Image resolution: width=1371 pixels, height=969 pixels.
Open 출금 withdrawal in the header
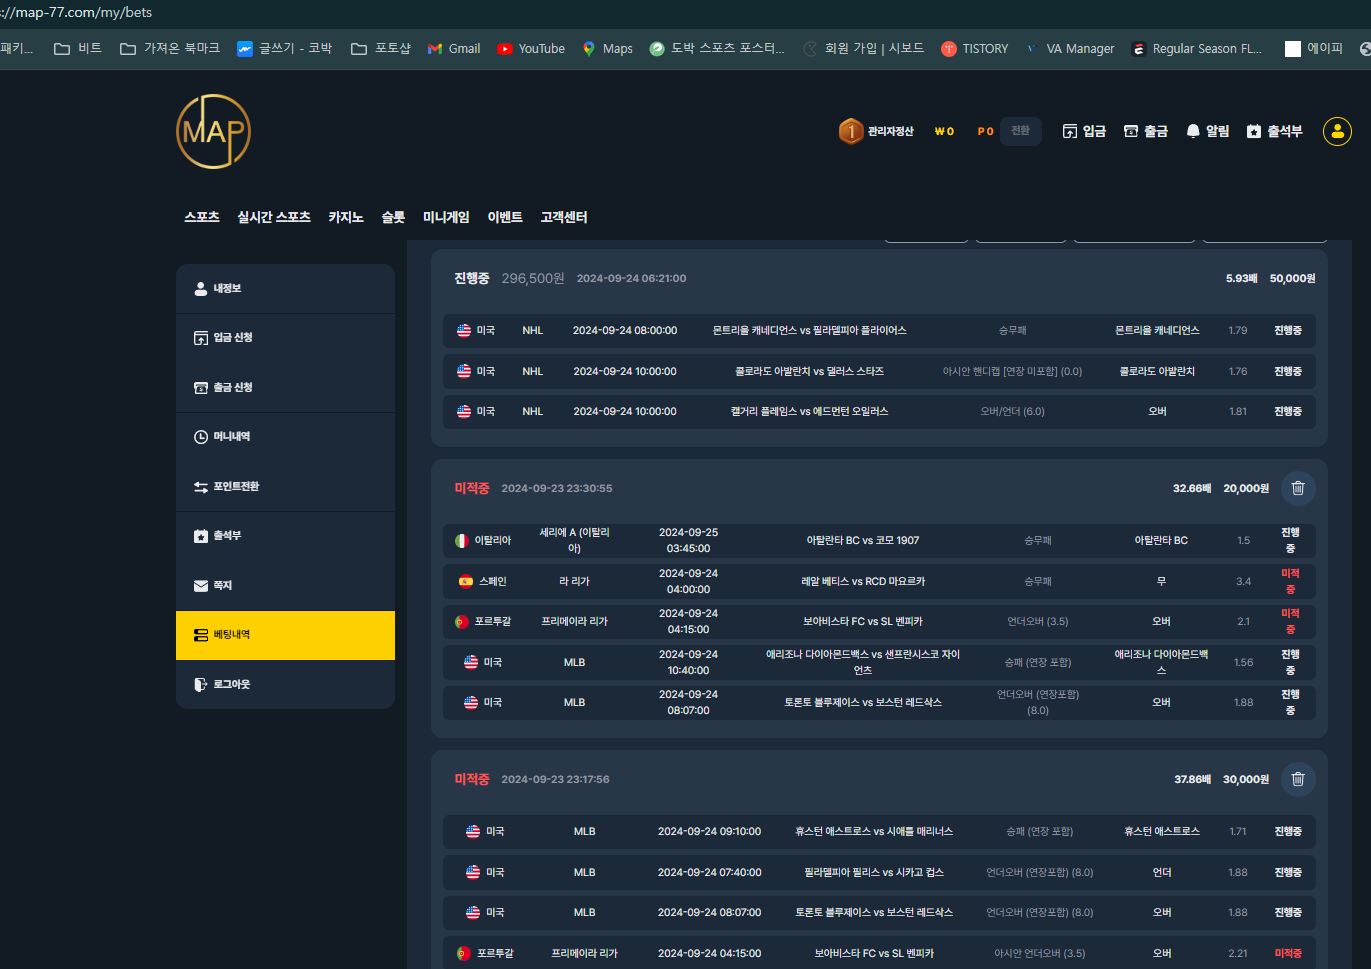(1146, 131)
